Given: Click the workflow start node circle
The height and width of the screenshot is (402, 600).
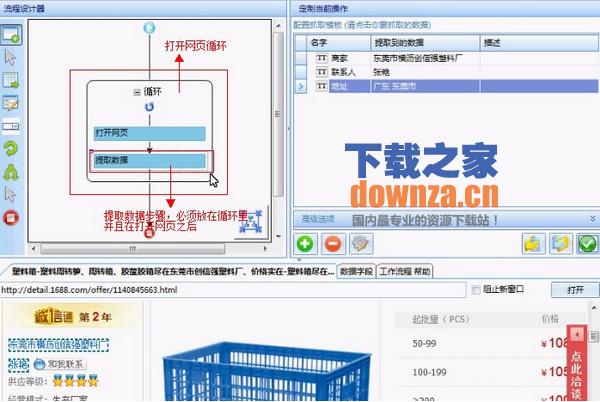Looking at the screenshot, I should [x=149, y=28].
